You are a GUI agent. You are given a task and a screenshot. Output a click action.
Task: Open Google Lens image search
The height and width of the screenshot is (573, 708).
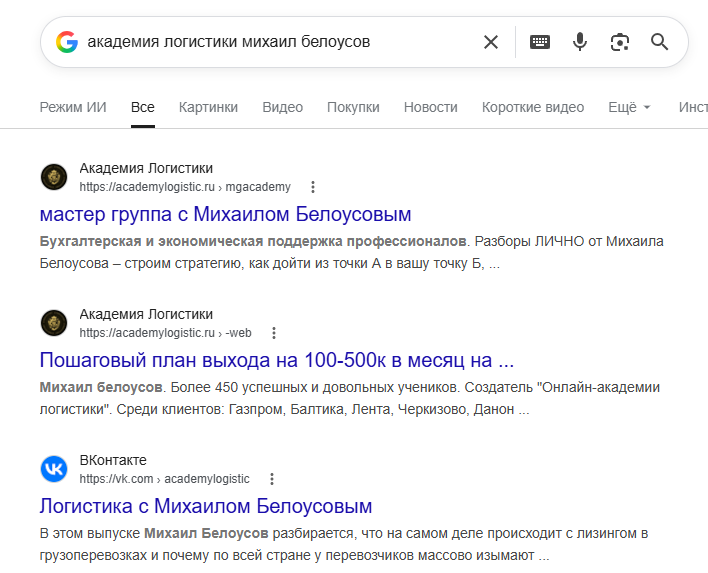[620, 42]
